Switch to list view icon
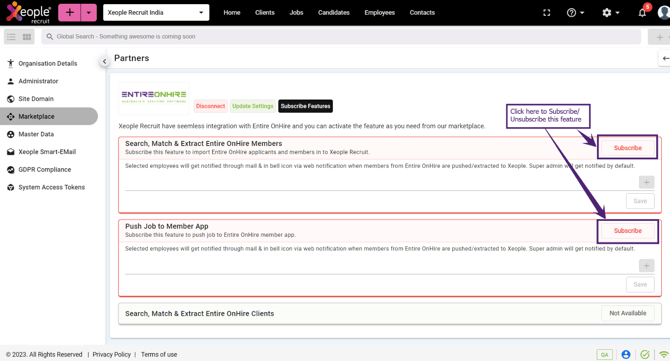Screen dimensions: 670x361 pyautogui.click(x=12, y=37)
